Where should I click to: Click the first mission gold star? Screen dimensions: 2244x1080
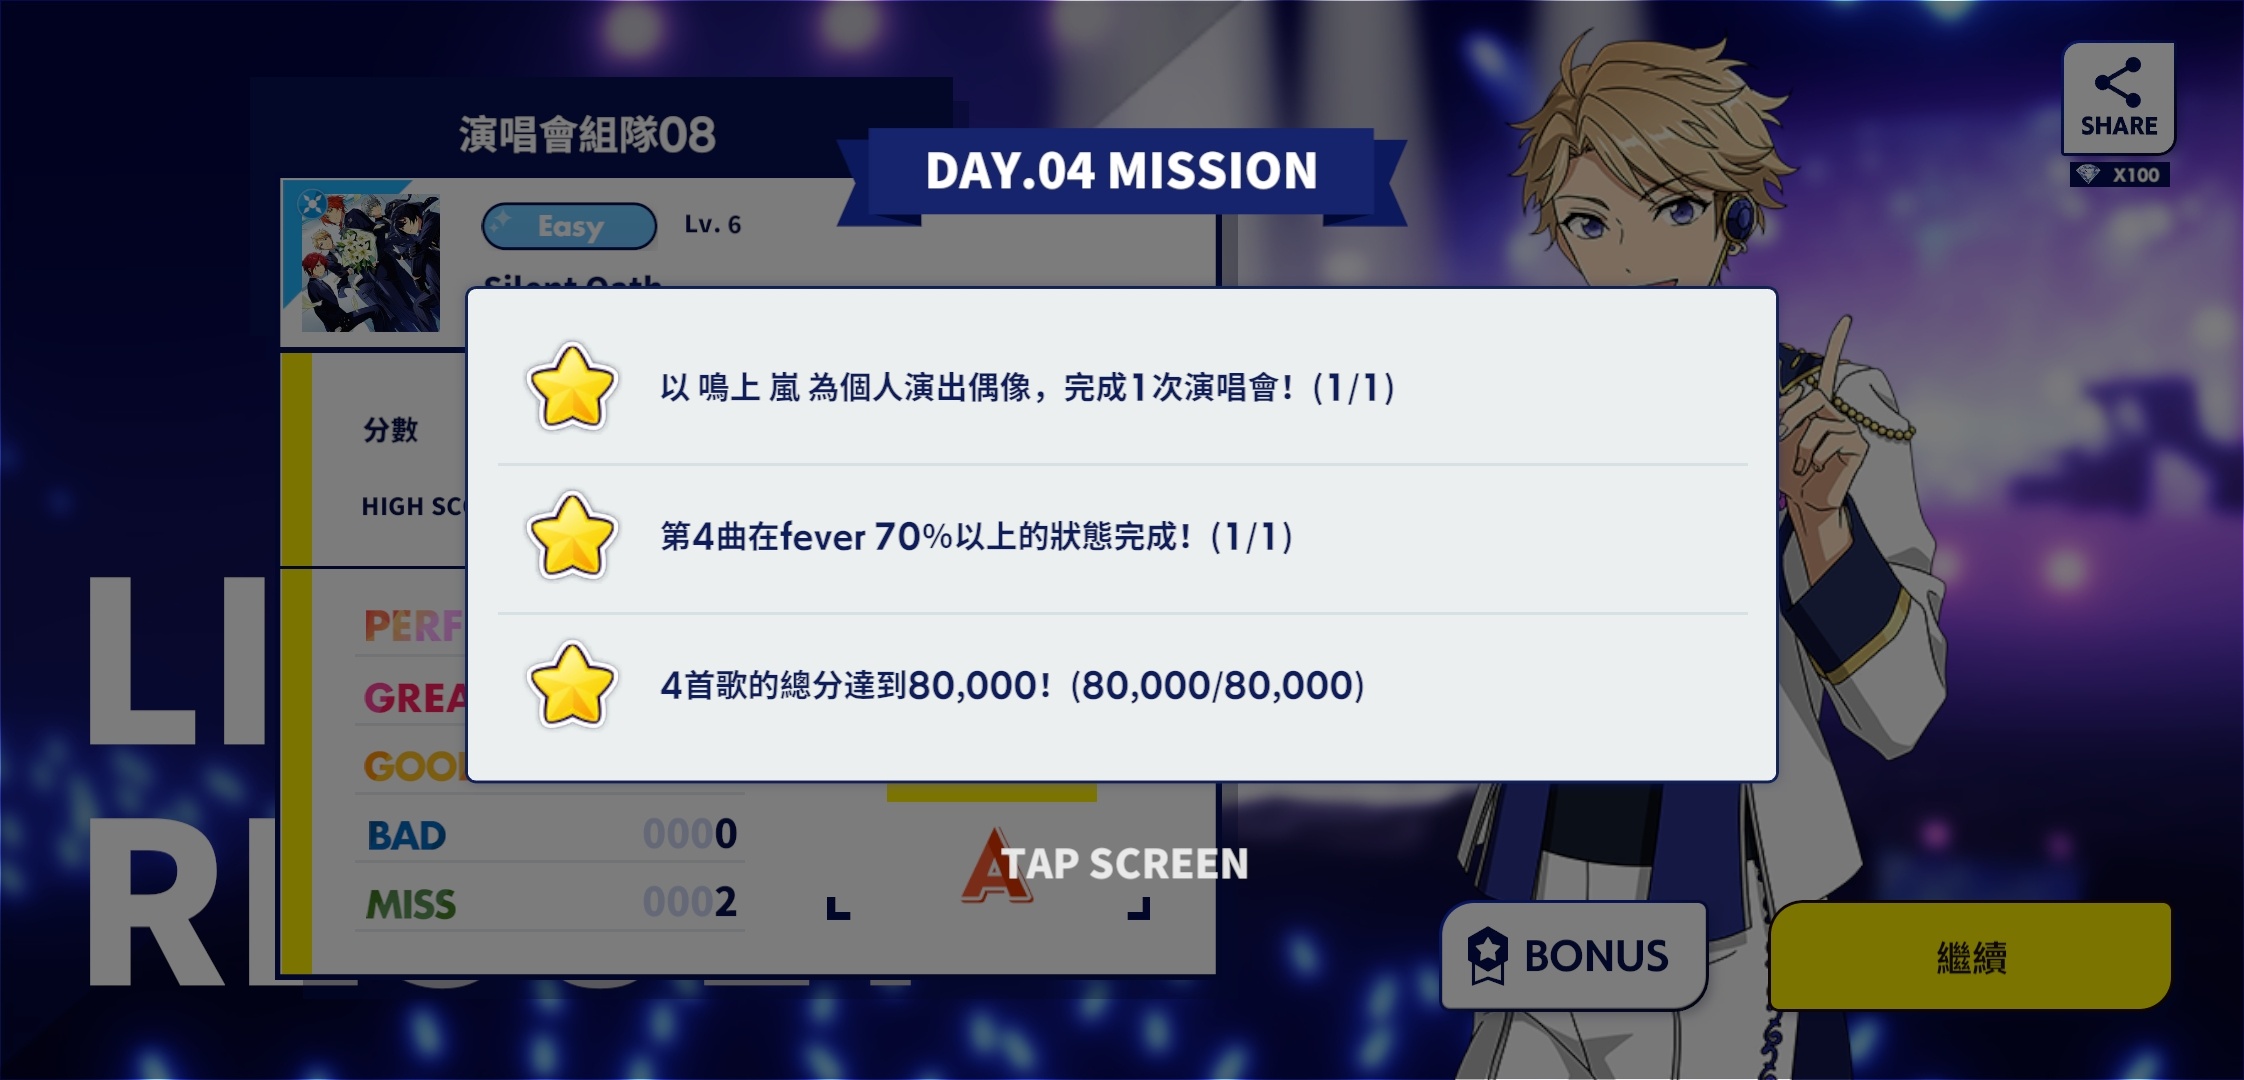(571, 387)
